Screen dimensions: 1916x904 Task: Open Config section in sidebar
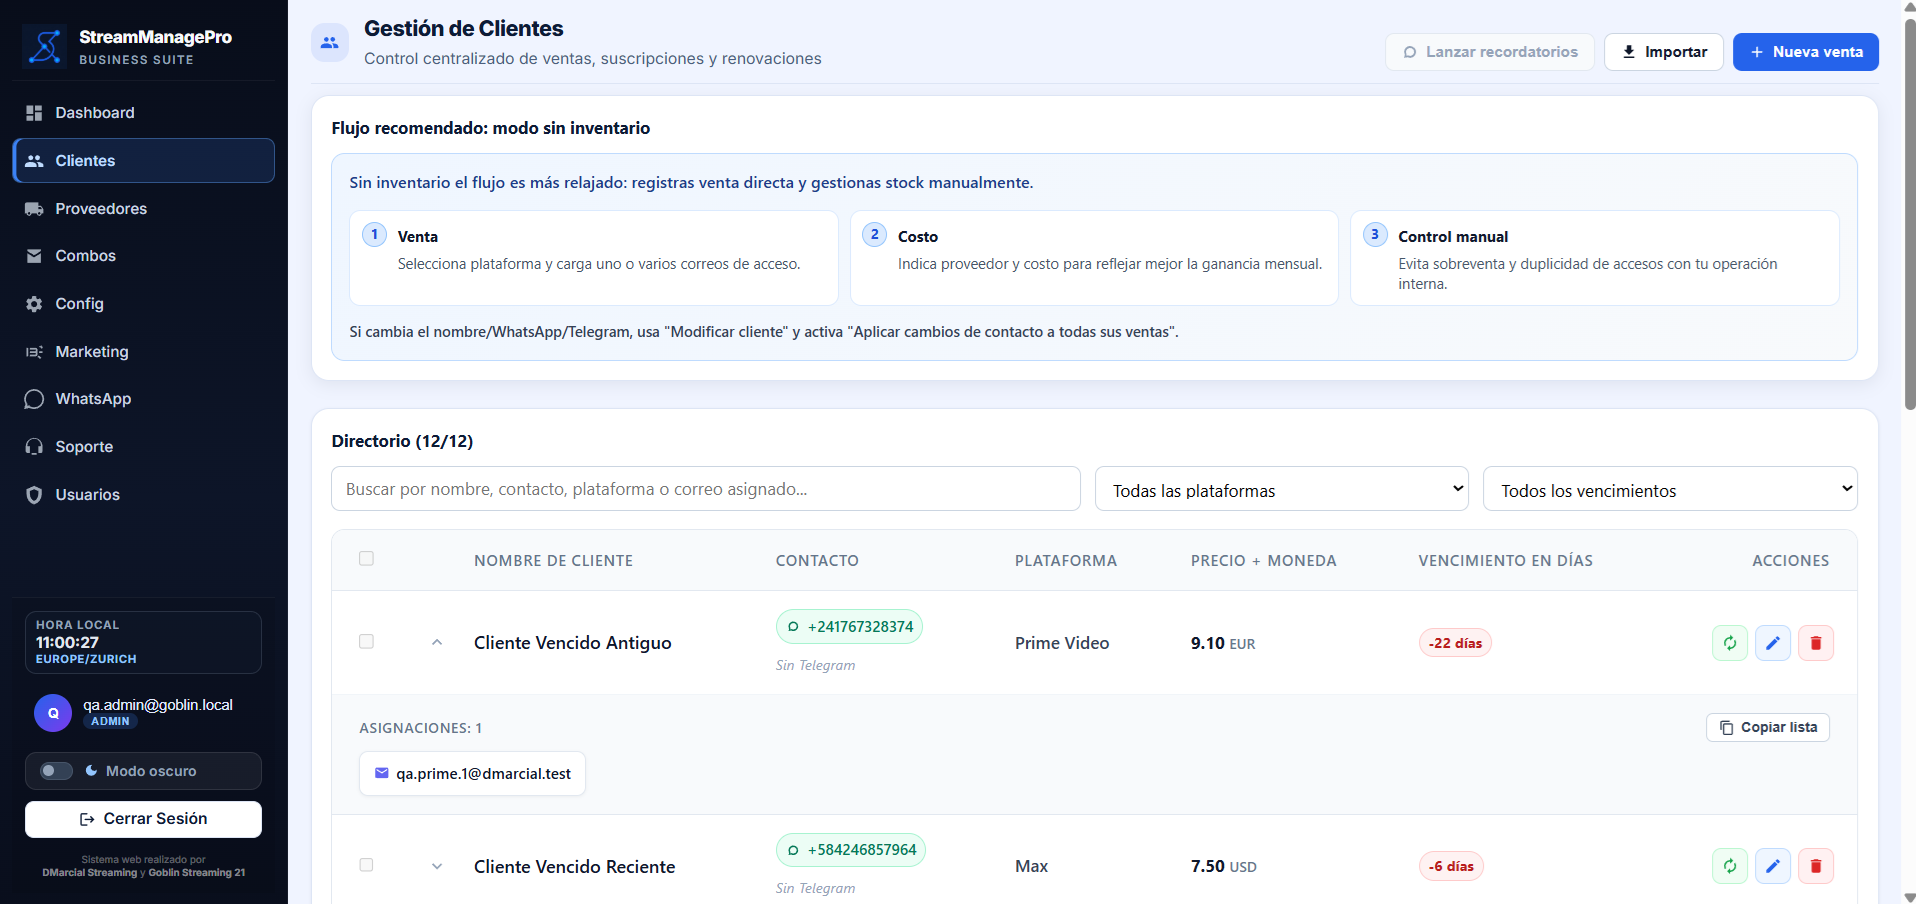point(144,304)
